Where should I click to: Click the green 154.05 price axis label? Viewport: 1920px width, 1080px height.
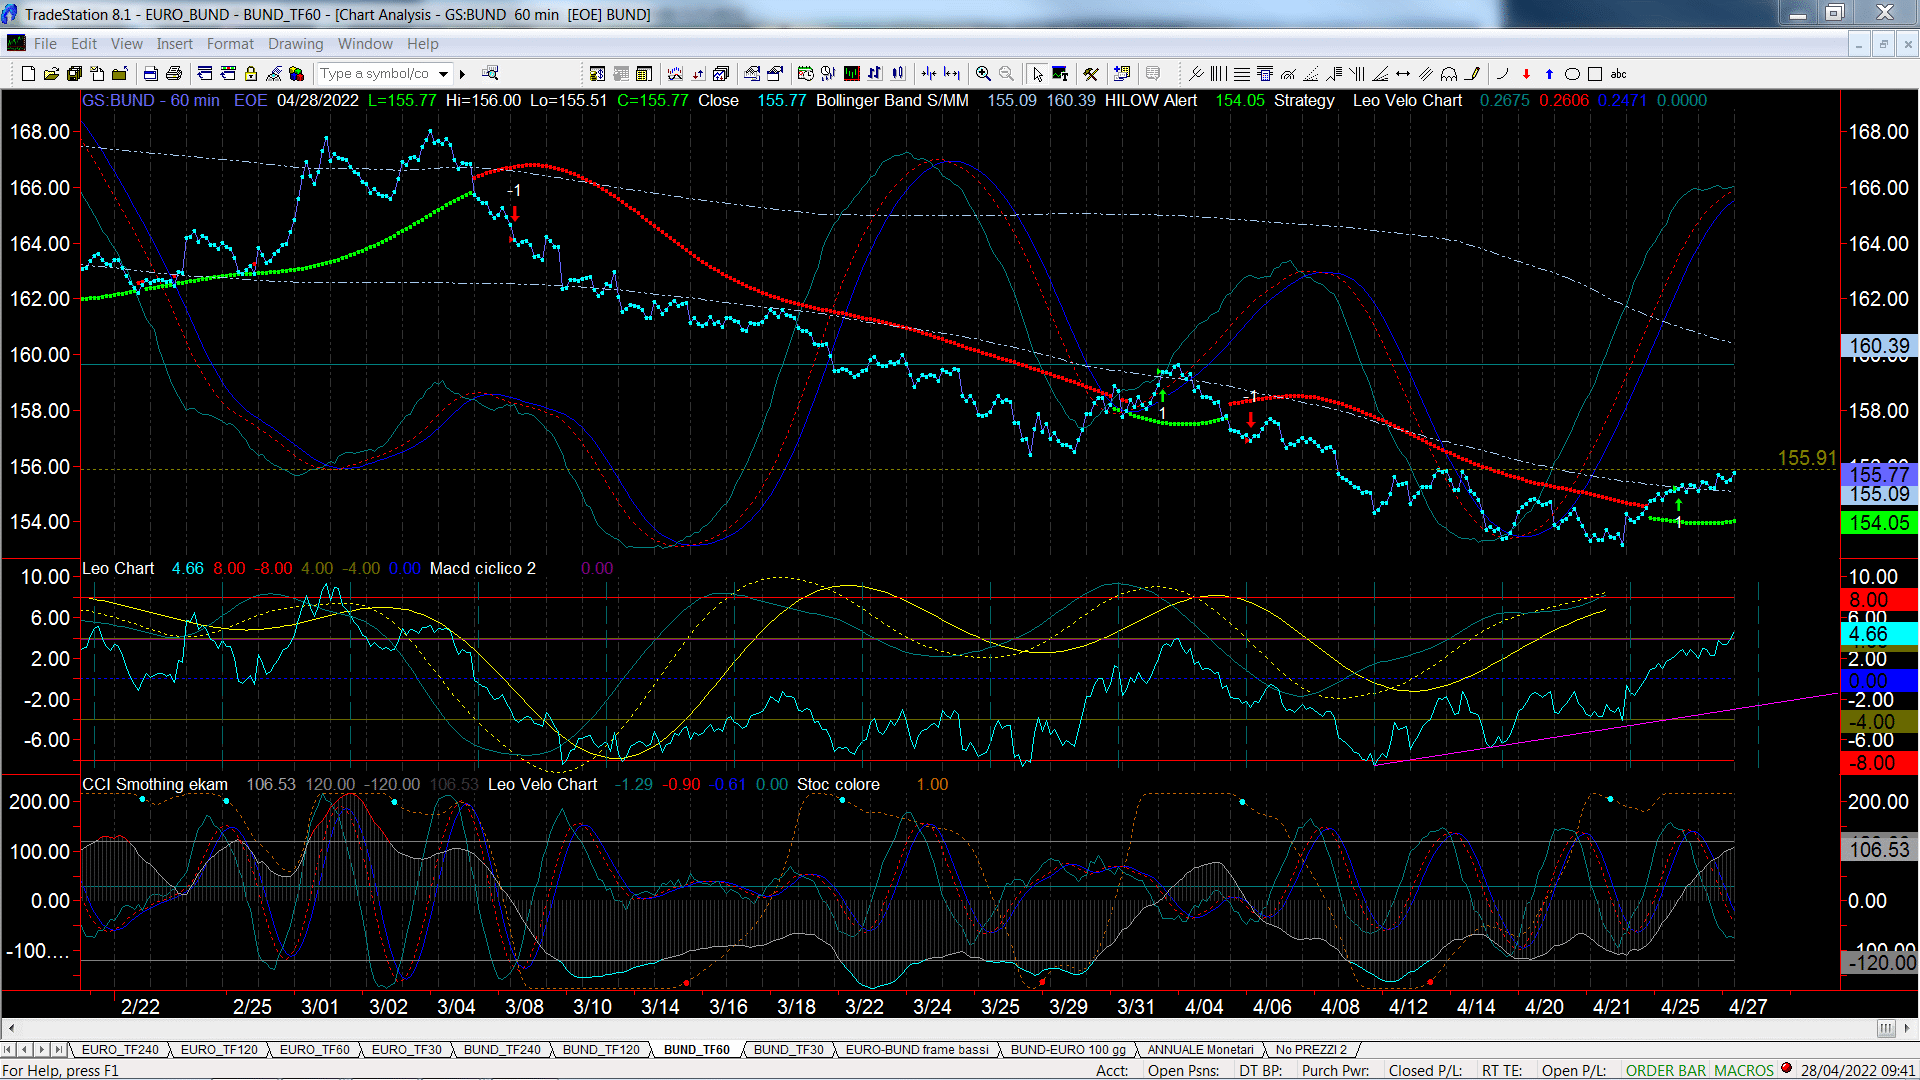click(x=1879, y=523)
